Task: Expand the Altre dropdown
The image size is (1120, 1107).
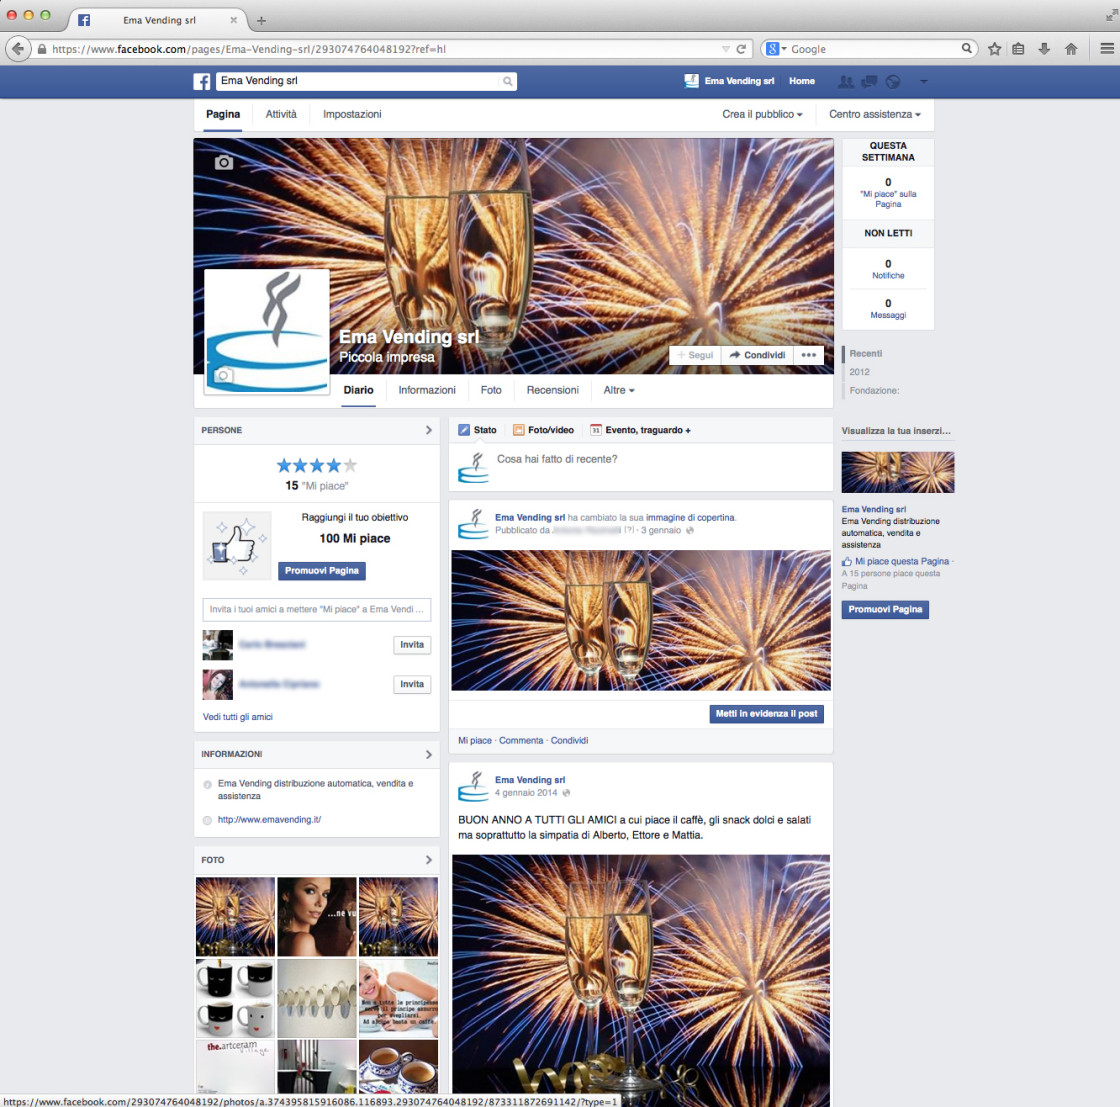Action: (619, 390)
